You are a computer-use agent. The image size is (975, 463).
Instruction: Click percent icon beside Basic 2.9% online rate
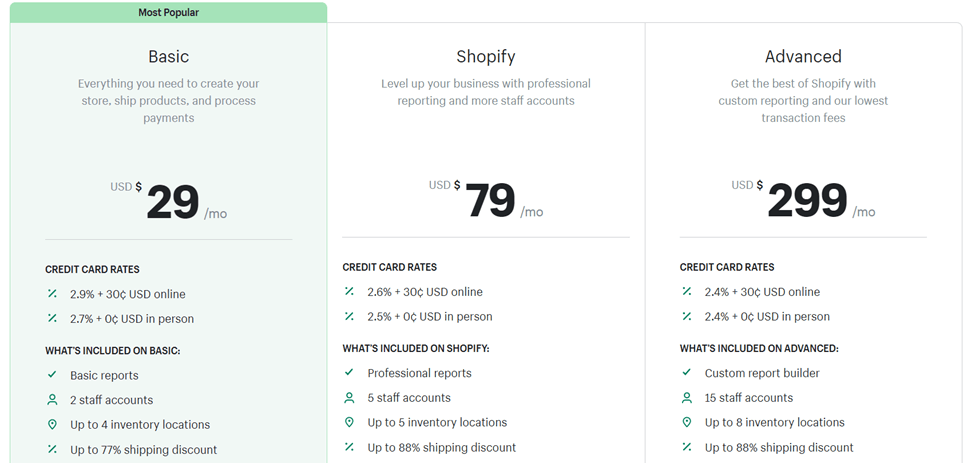52,294
